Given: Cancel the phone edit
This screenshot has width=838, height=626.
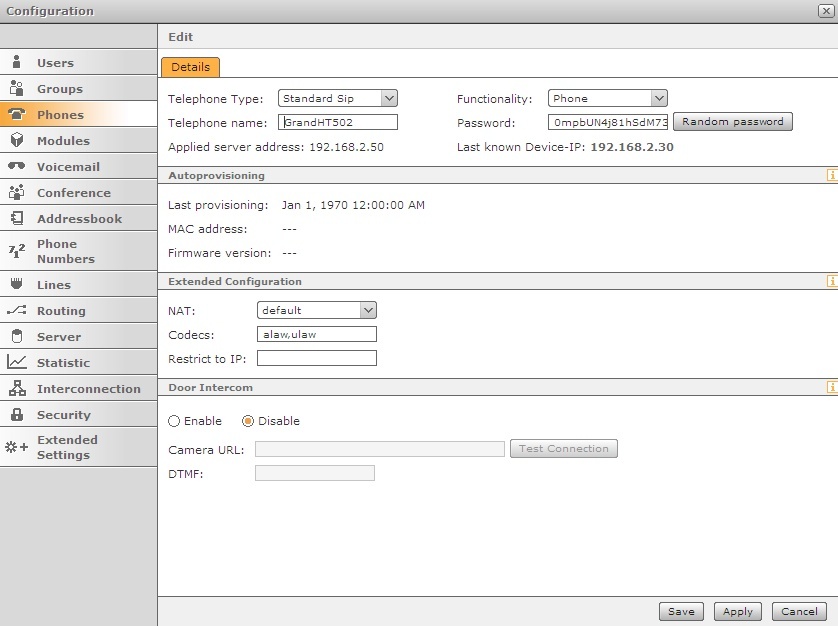Looking at the screenshot, I should 799,611.
